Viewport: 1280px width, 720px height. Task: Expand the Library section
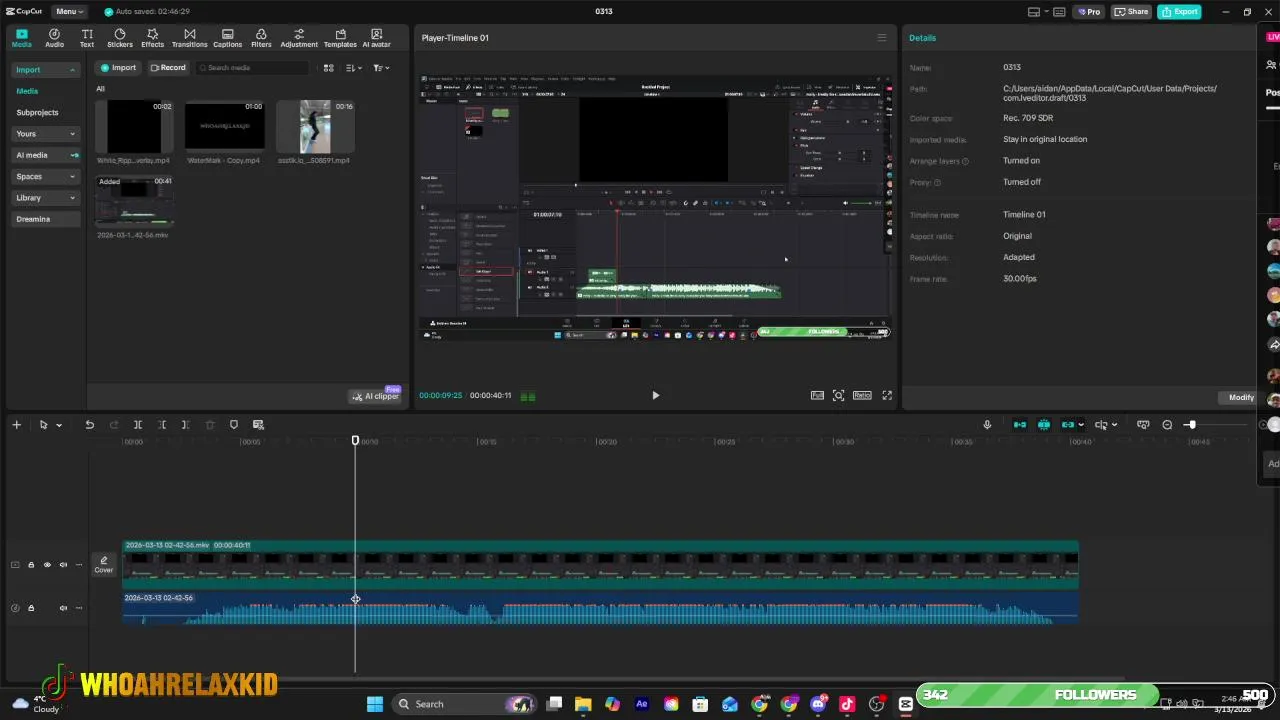[x=72, y=198]
